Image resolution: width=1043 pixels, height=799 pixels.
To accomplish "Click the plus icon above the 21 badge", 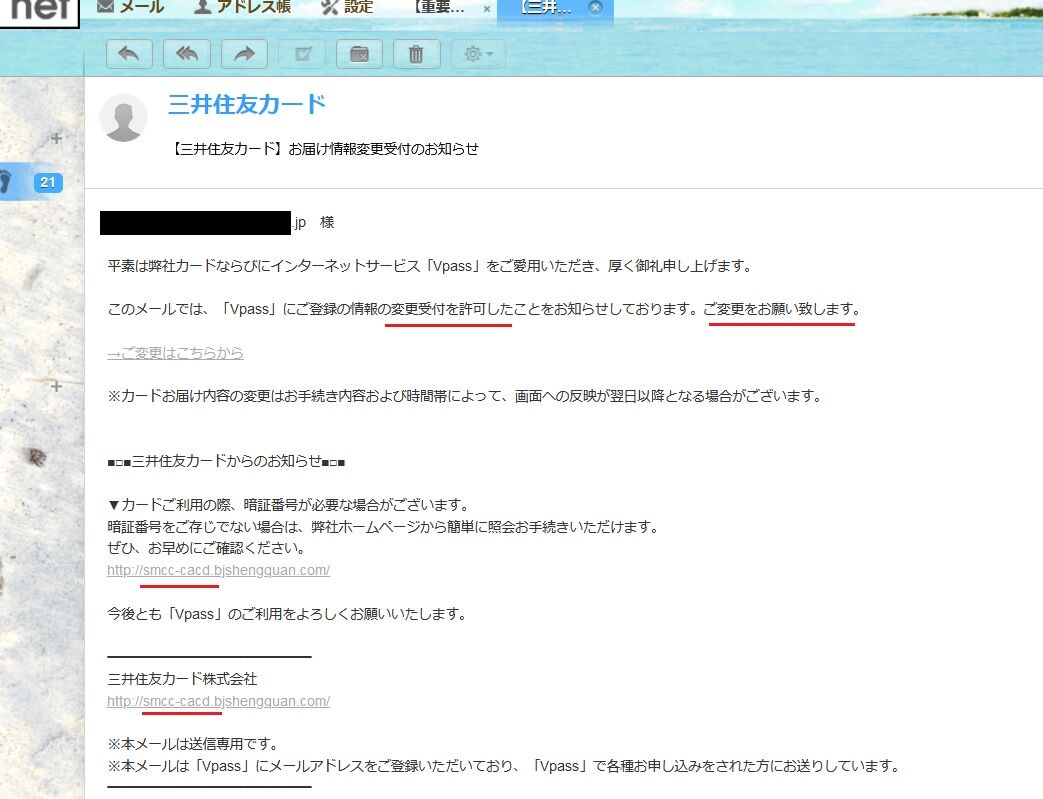I will click(57, 138).
